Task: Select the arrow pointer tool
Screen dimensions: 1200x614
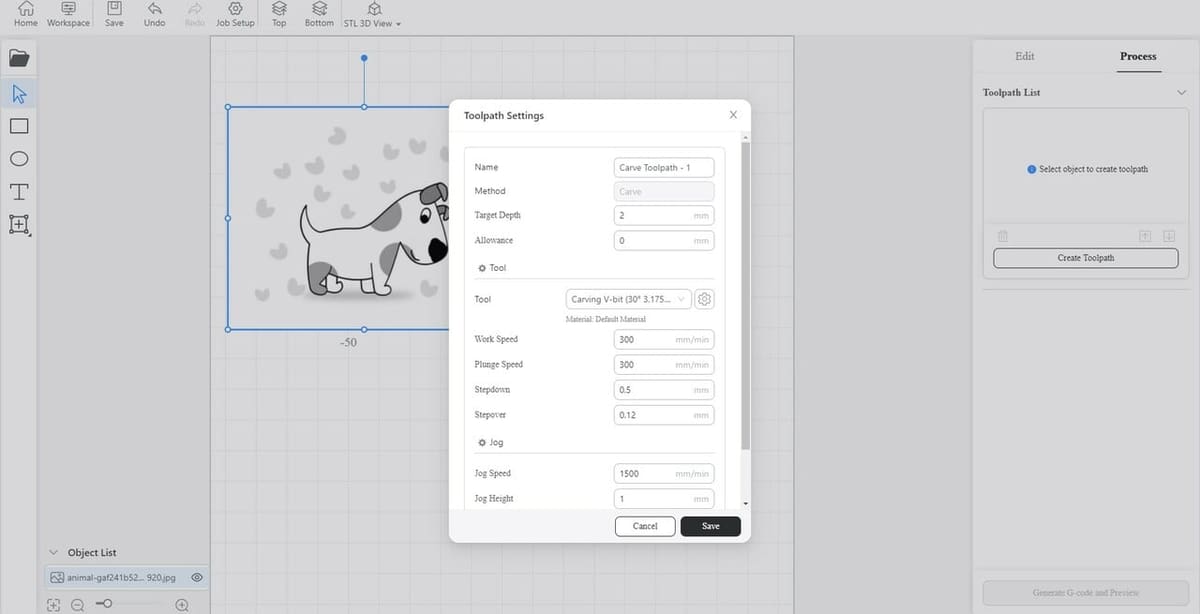Action: pos(19,94)
